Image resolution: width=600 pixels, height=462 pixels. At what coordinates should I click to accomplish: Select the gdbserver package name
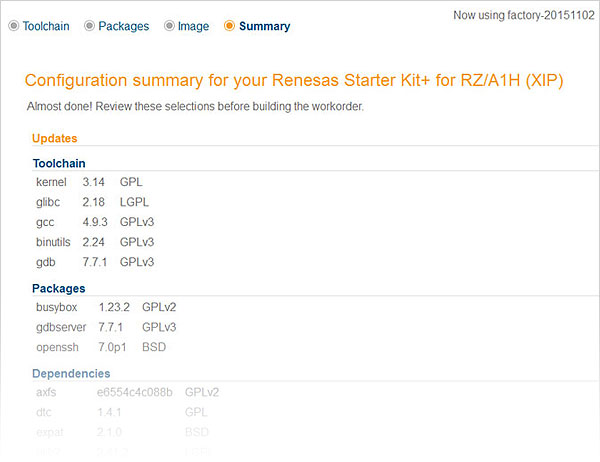61,327
